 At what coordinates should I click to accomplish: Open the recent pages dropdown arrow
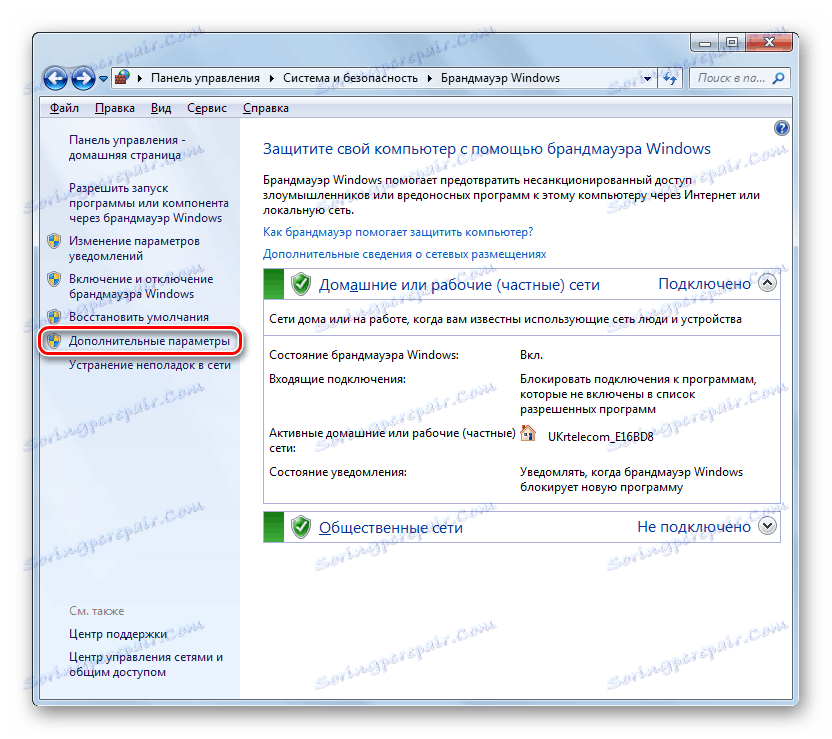(103, 79)
